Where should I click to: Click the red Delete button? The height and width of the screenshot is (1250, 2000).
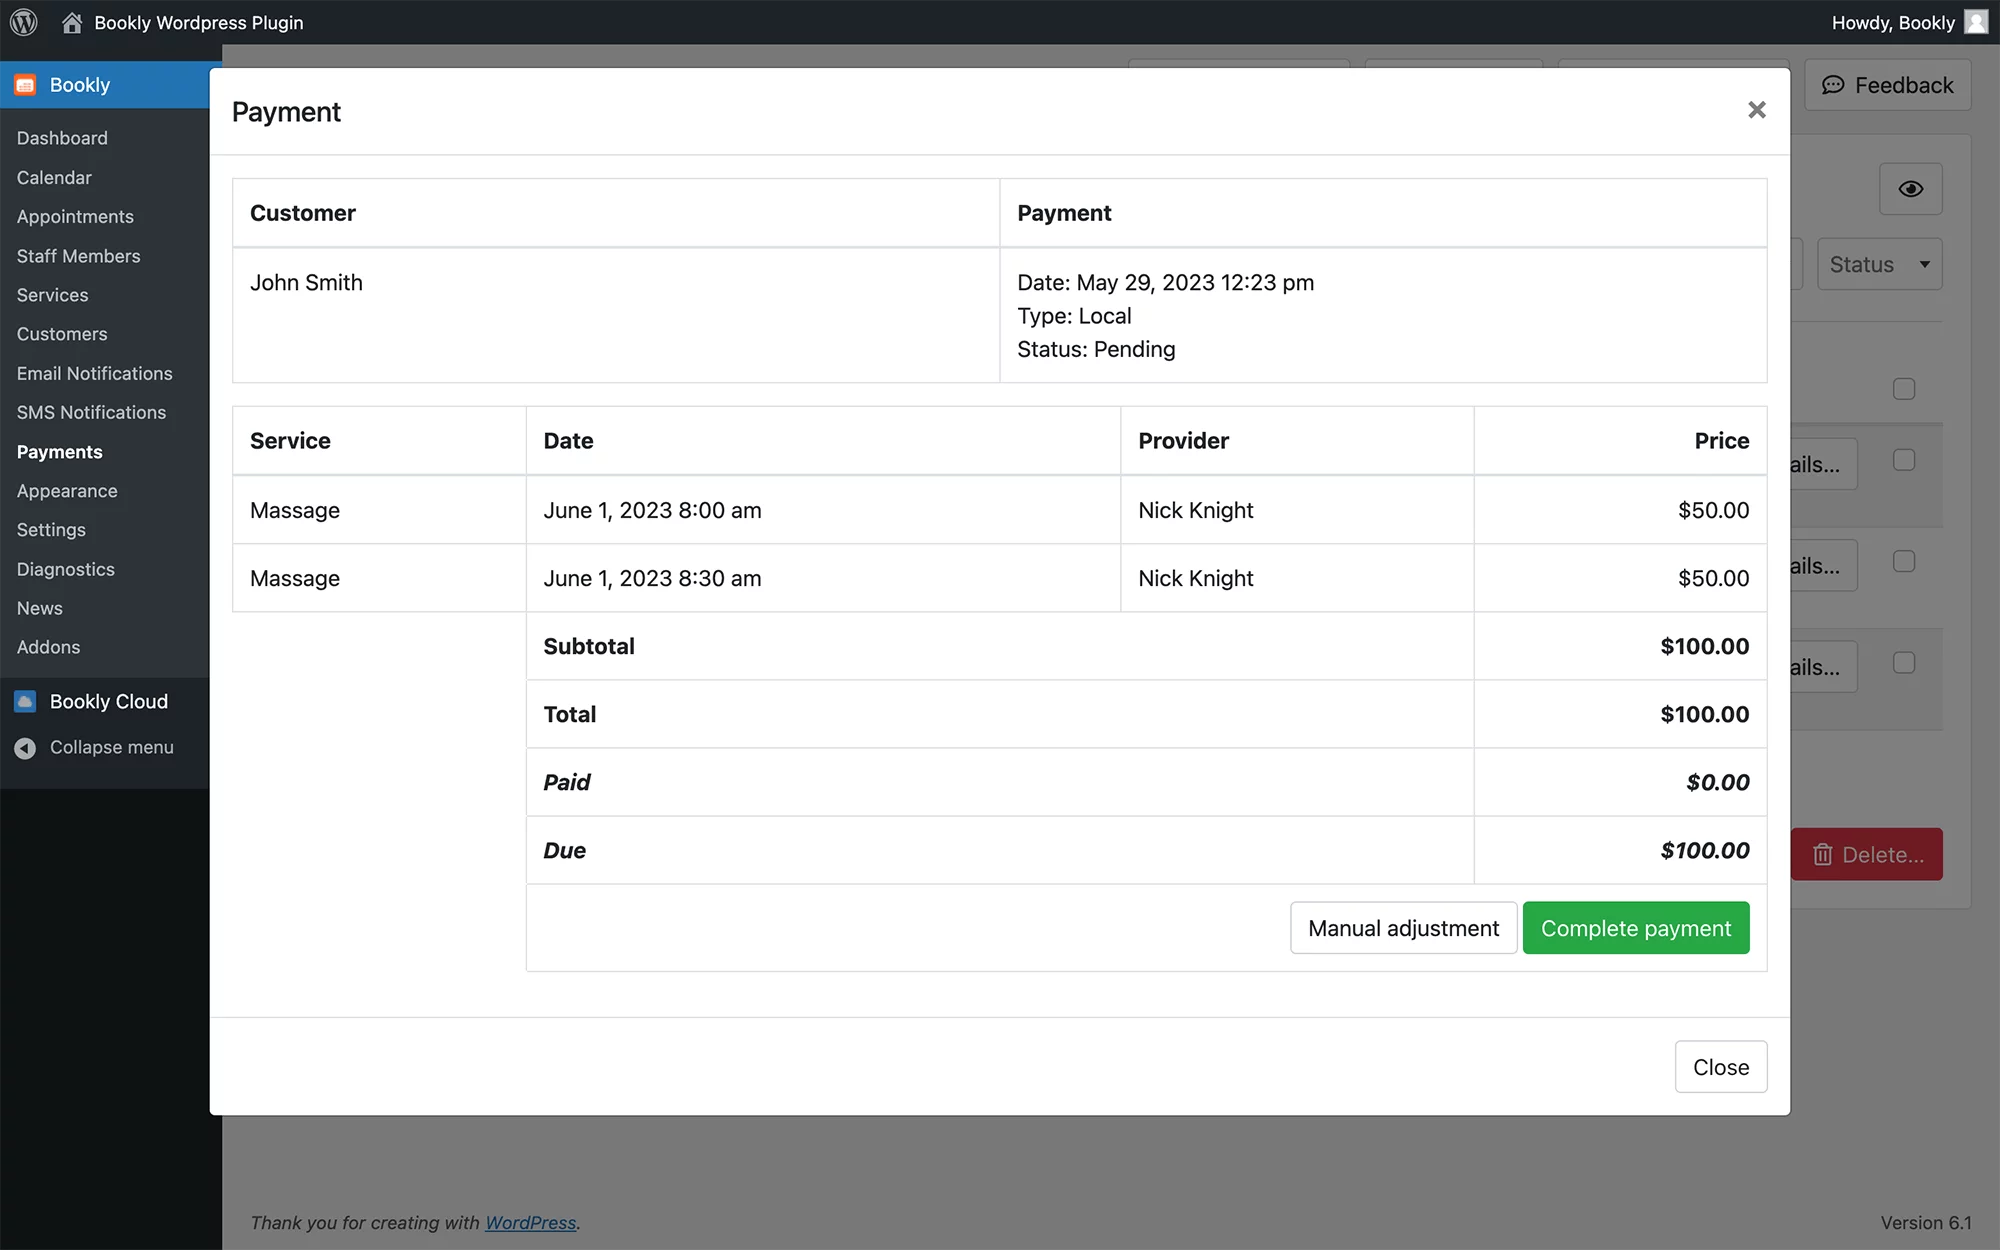[1867, 855]
